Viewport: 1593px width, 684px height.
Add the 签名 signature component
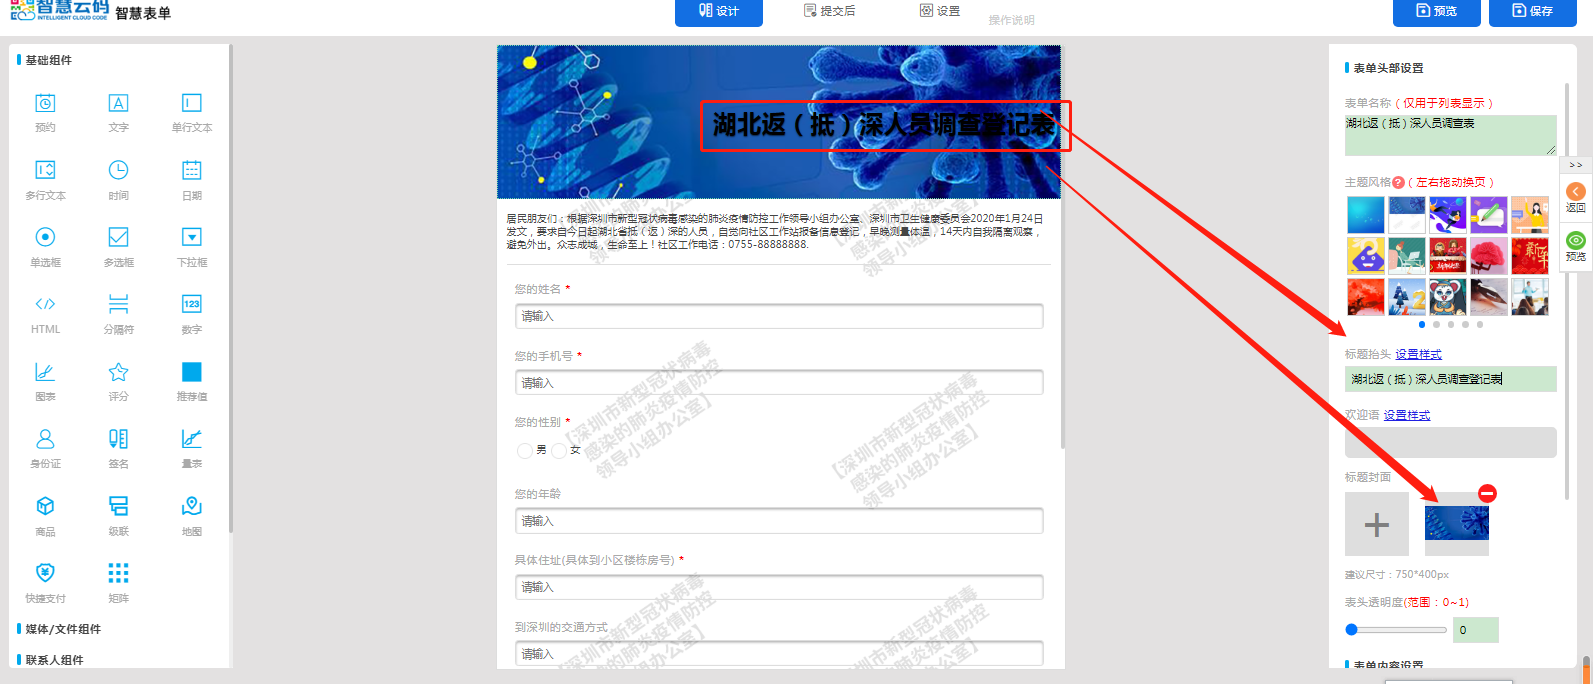[118, 446]
